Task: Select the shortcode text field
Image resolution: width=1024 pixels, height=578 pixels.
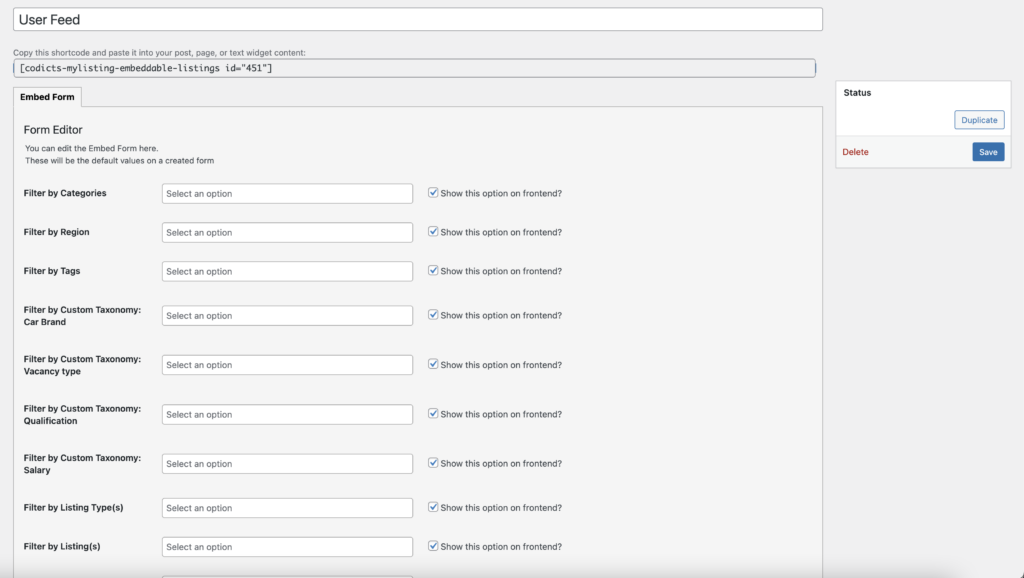Action: 415,68
